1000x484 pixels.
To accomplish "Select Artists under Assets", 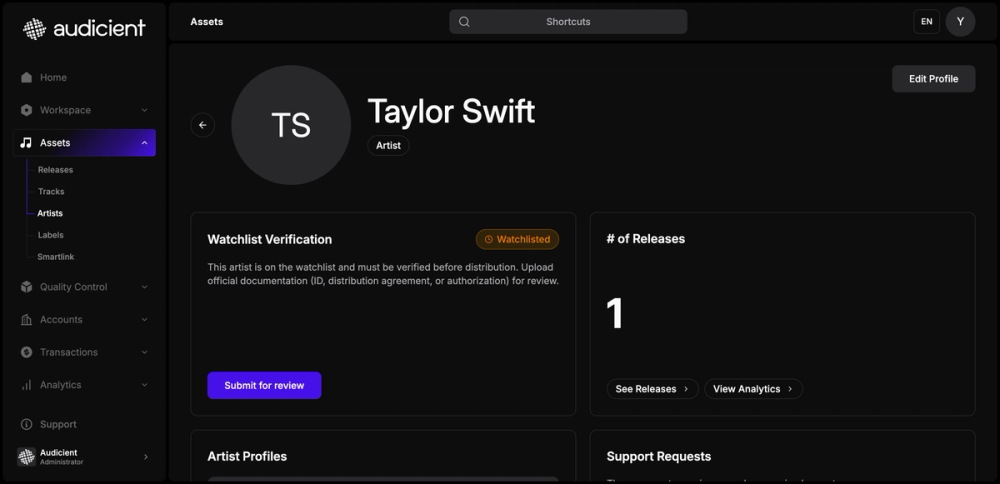I will 50,213.
